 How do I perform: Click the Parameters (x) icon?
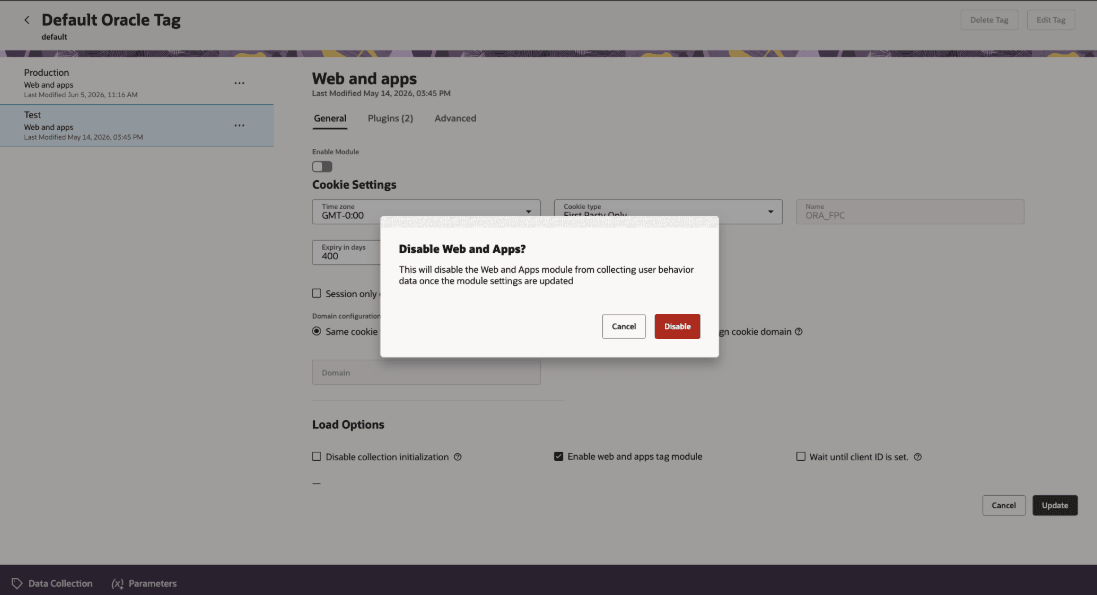click(118, 584)
